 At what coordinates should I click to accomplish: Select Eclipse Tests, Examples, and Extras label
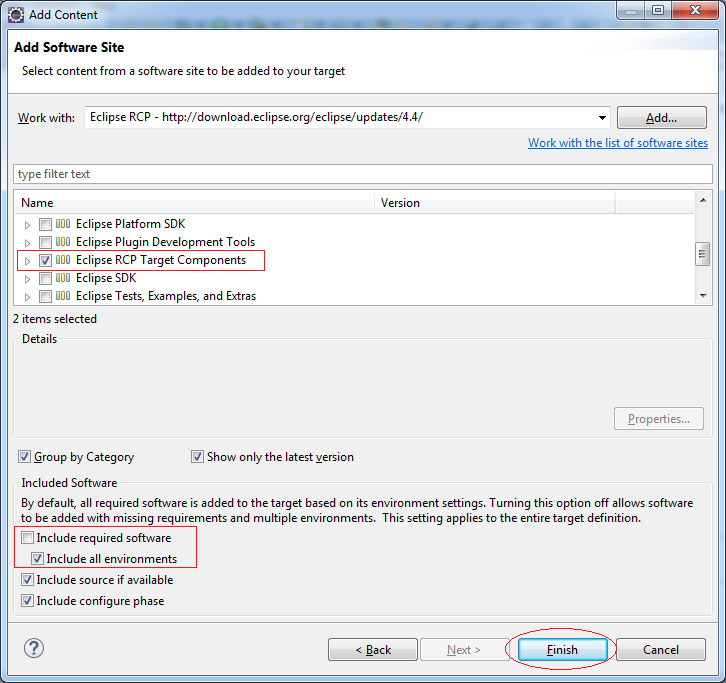pyautogui.click(x=166, y=296)
